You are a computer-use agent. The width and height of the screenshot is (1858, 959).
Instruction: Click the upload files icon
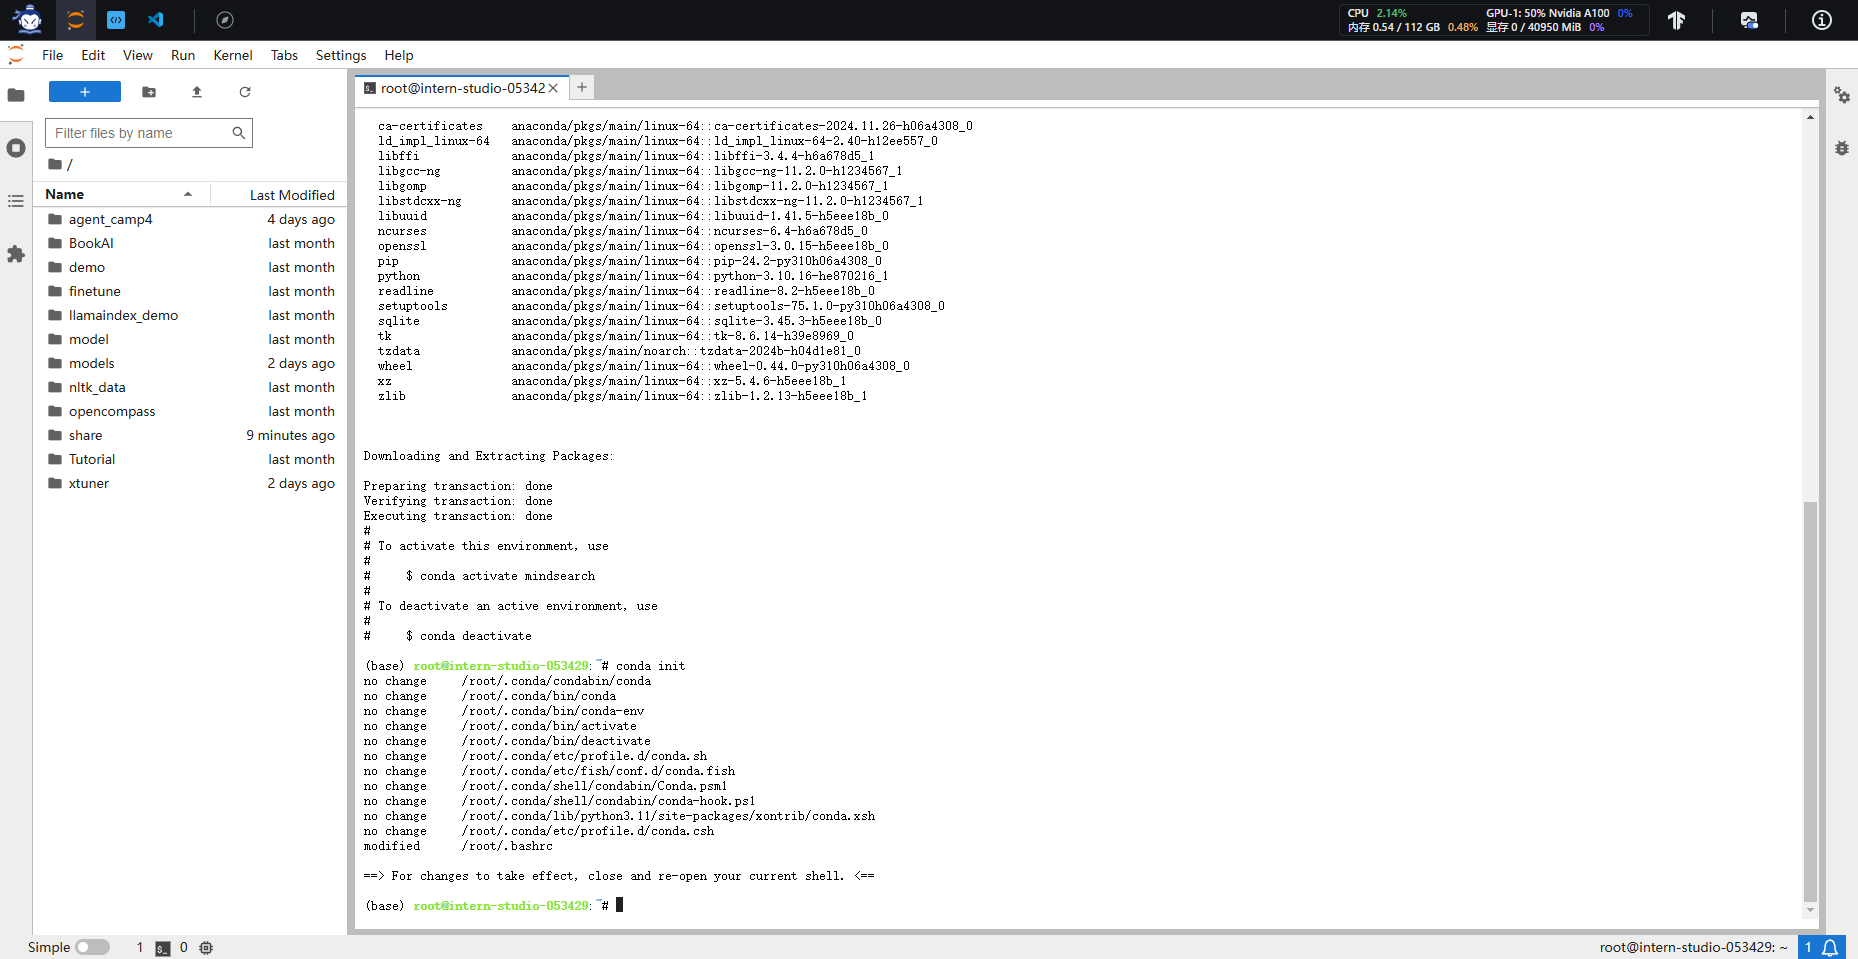click(197, 92)
